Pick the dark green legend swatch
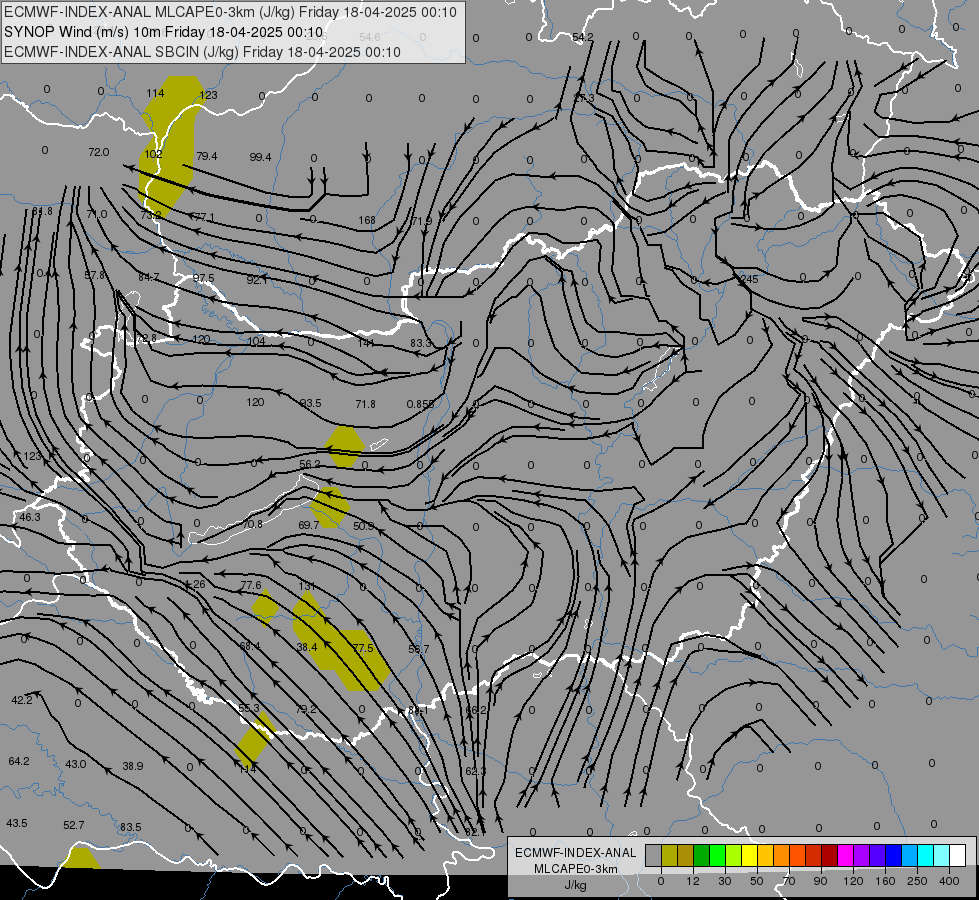 [x=702, y=855]
